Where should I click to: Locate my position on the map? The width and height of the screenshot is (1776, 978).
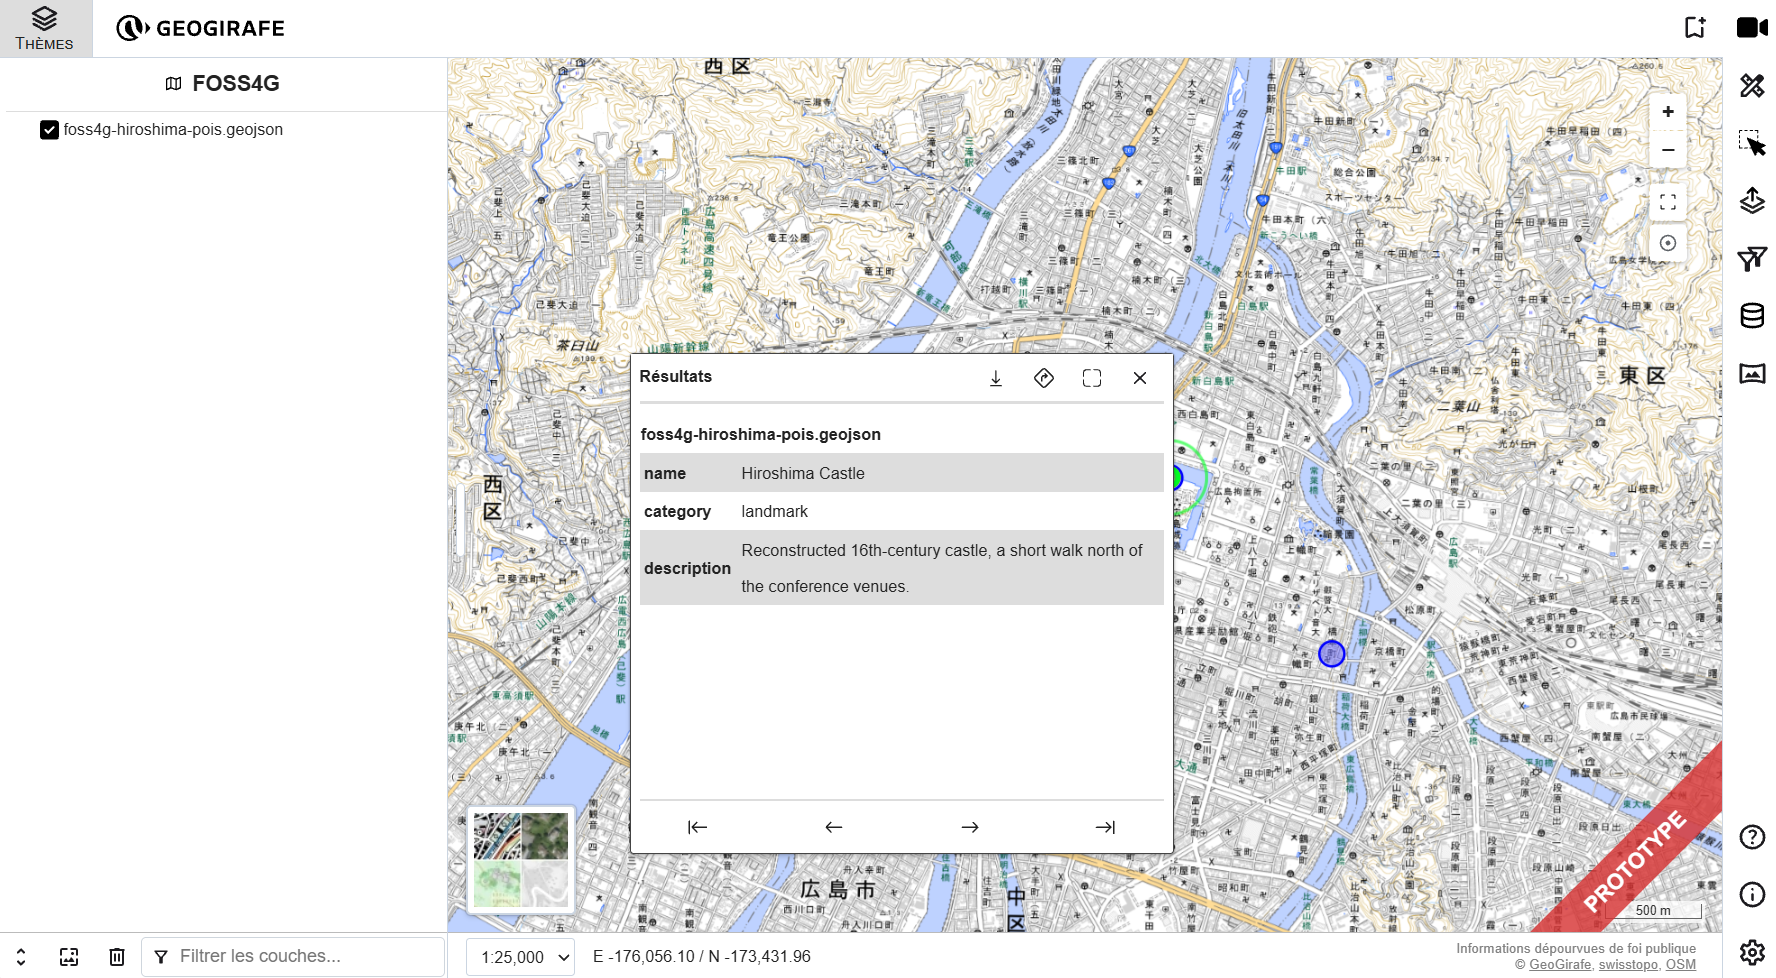coord(1668,243)
